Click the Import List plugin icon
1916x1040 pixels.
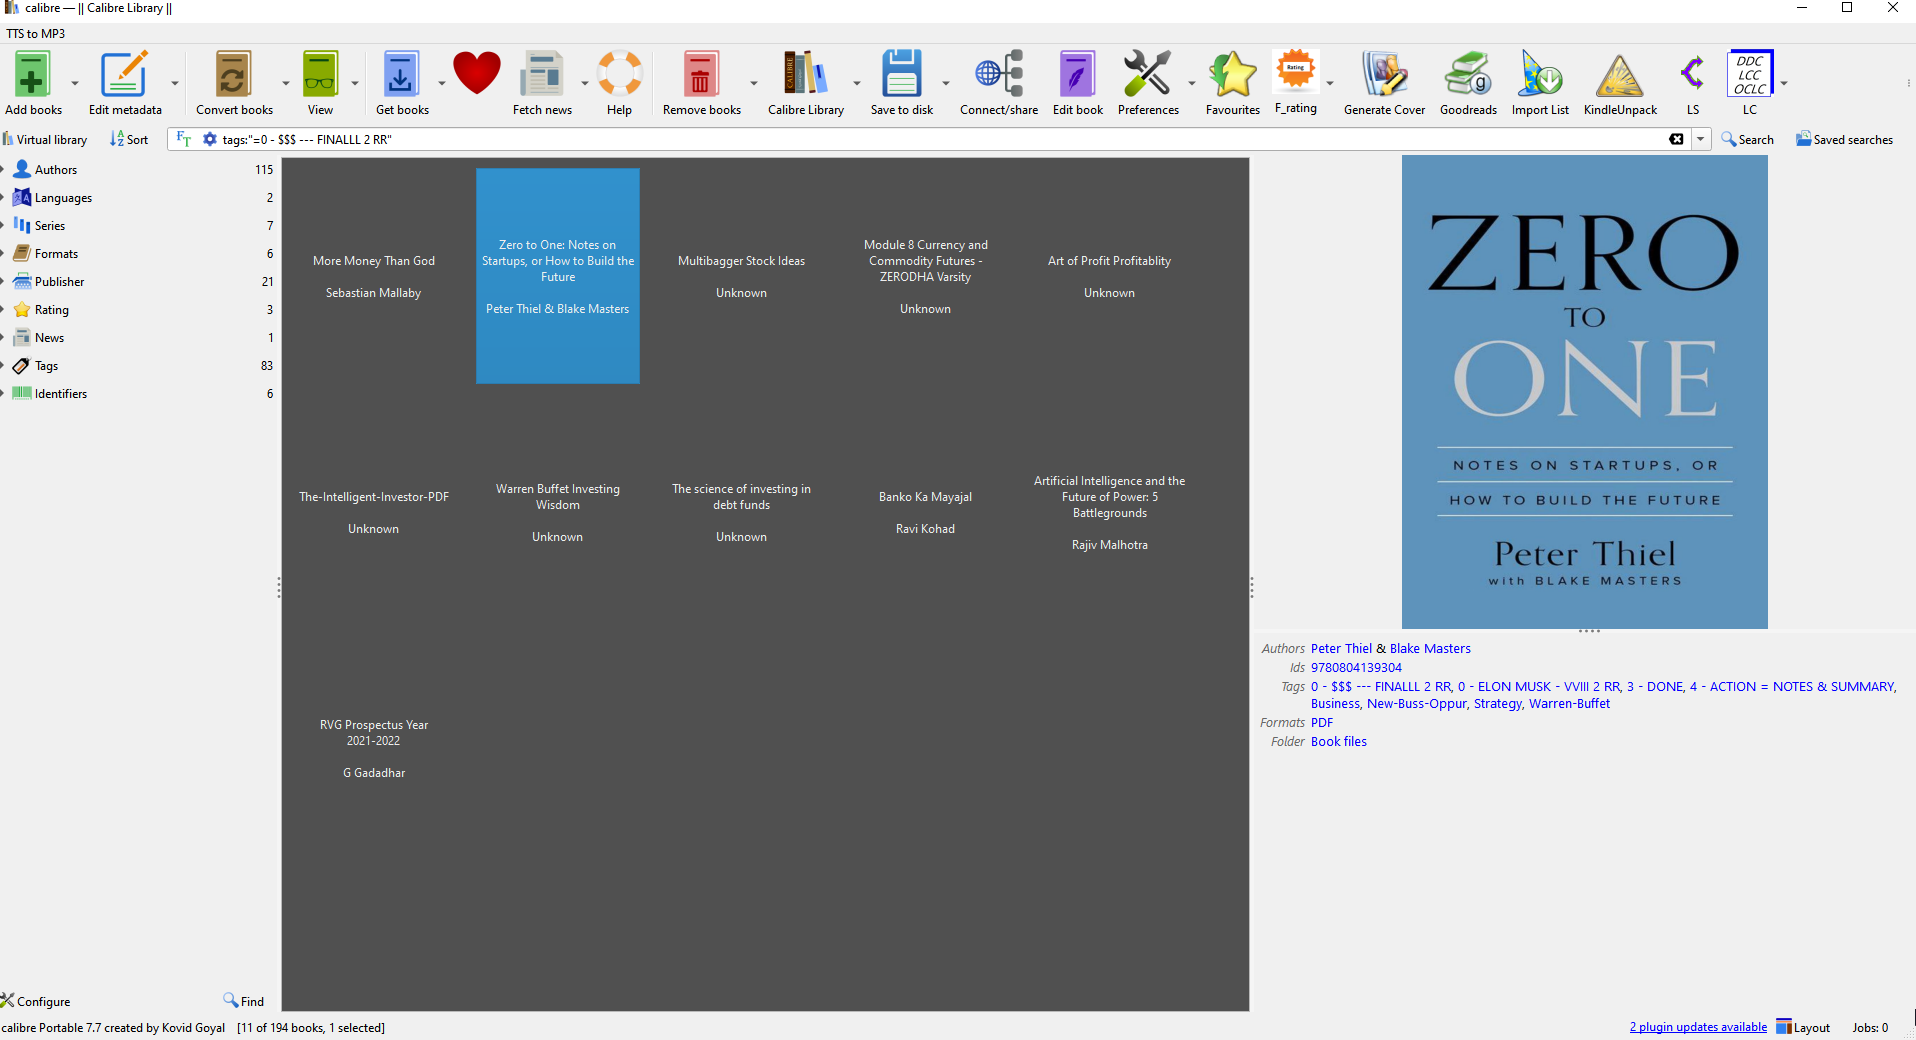pos(1540,74)
